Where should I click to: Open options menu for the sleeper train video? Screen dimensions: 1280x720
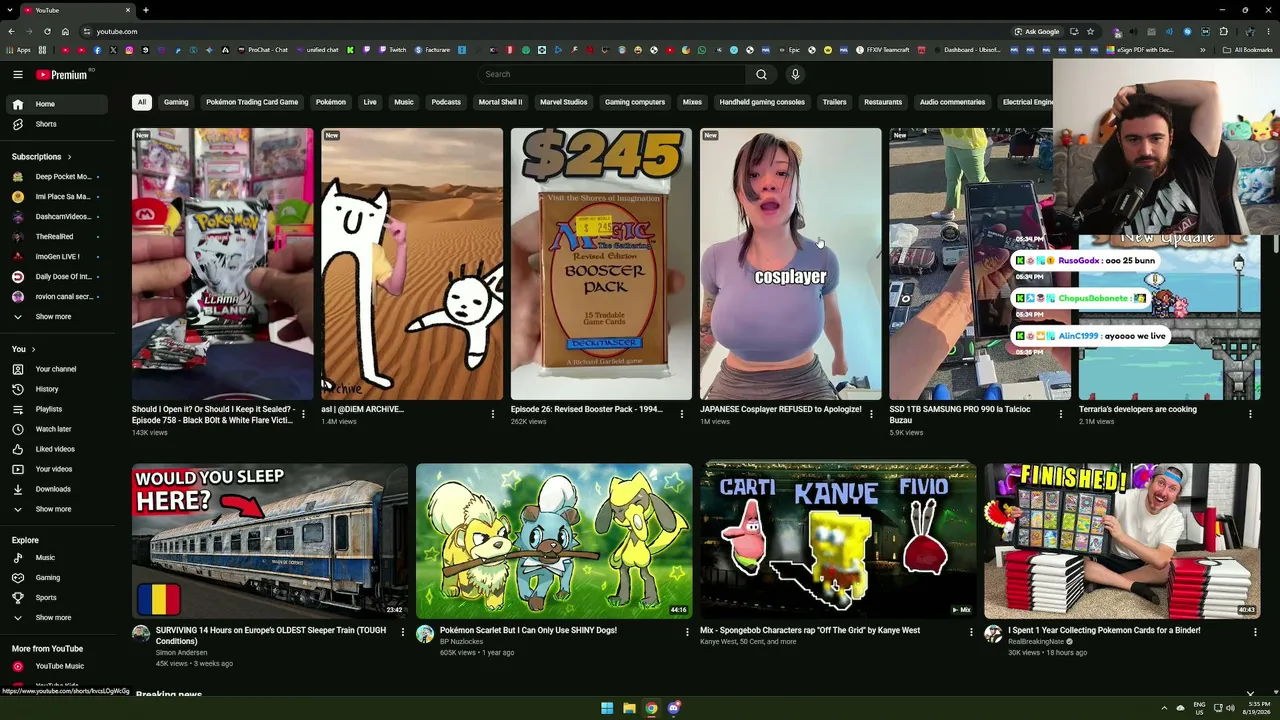coord(403,632)
